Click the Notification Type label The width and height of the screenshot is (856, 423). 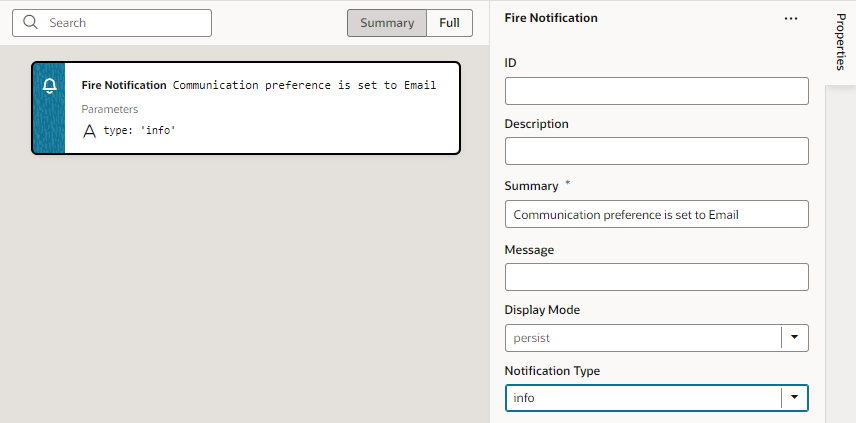pyautogui.click(x=552, y=371)
